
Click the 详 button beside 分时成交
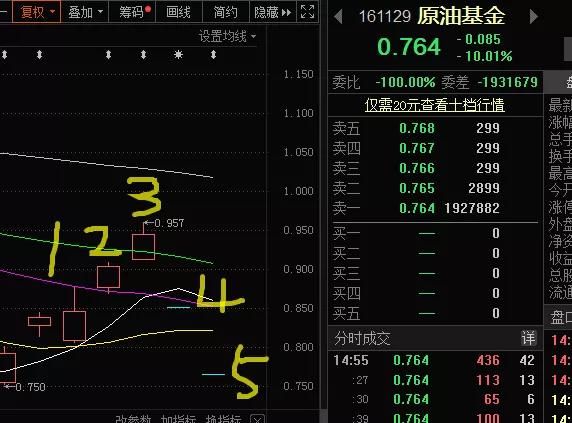click(528, 338)
